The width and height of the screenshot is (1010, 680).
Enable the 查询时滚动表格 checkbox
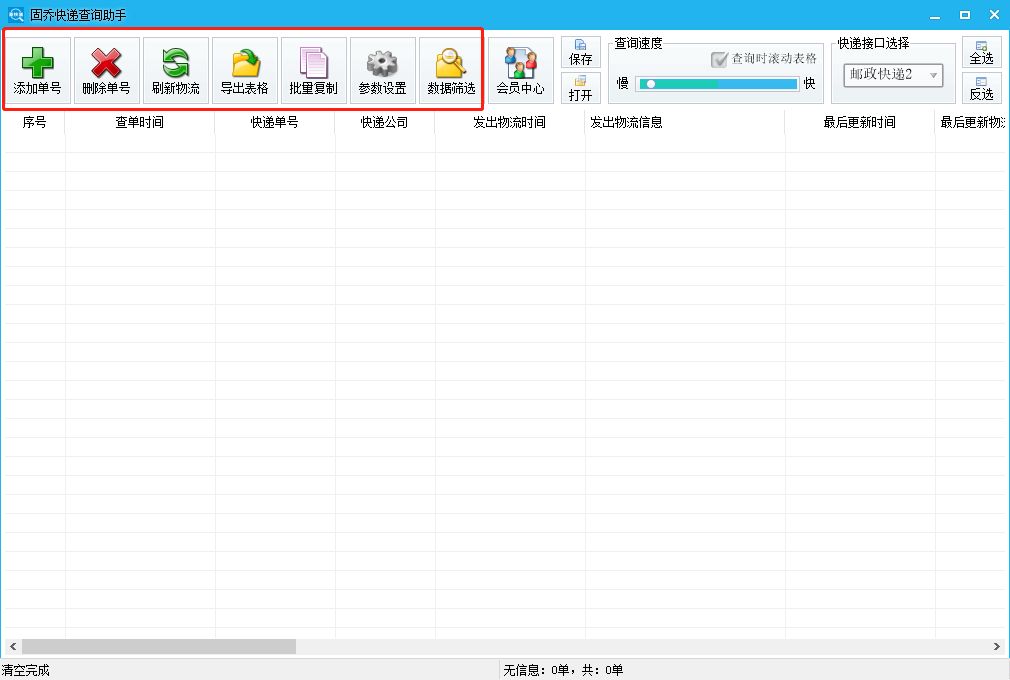719,59
